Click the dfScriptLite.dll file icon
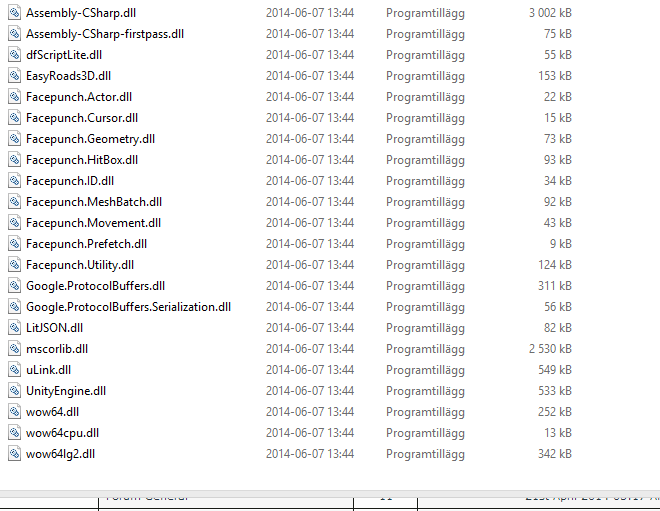Screen dimensions: 660x511 pos(14,55)
